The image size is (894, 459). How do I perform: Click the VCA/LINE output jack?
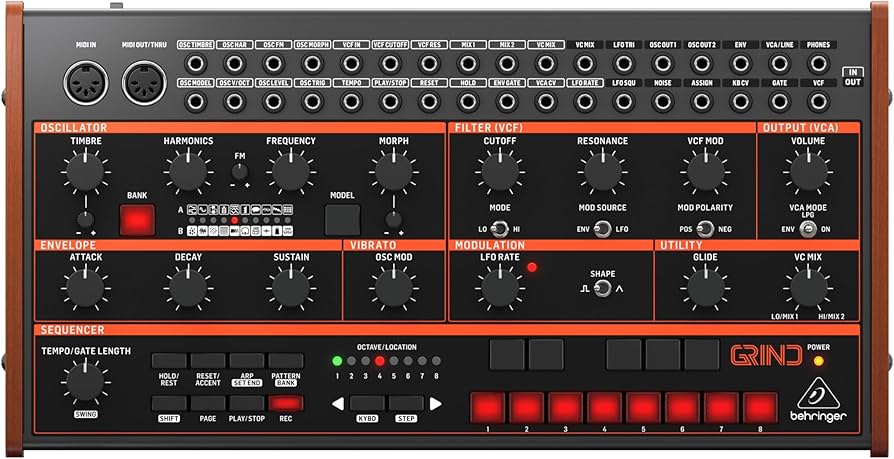pyautogui.click(x=779, y=63)
